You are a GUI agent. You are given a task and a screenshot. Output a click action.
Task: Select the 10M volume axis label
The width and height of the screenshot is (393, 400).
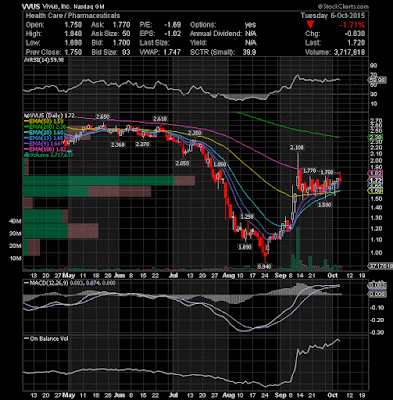16,258
